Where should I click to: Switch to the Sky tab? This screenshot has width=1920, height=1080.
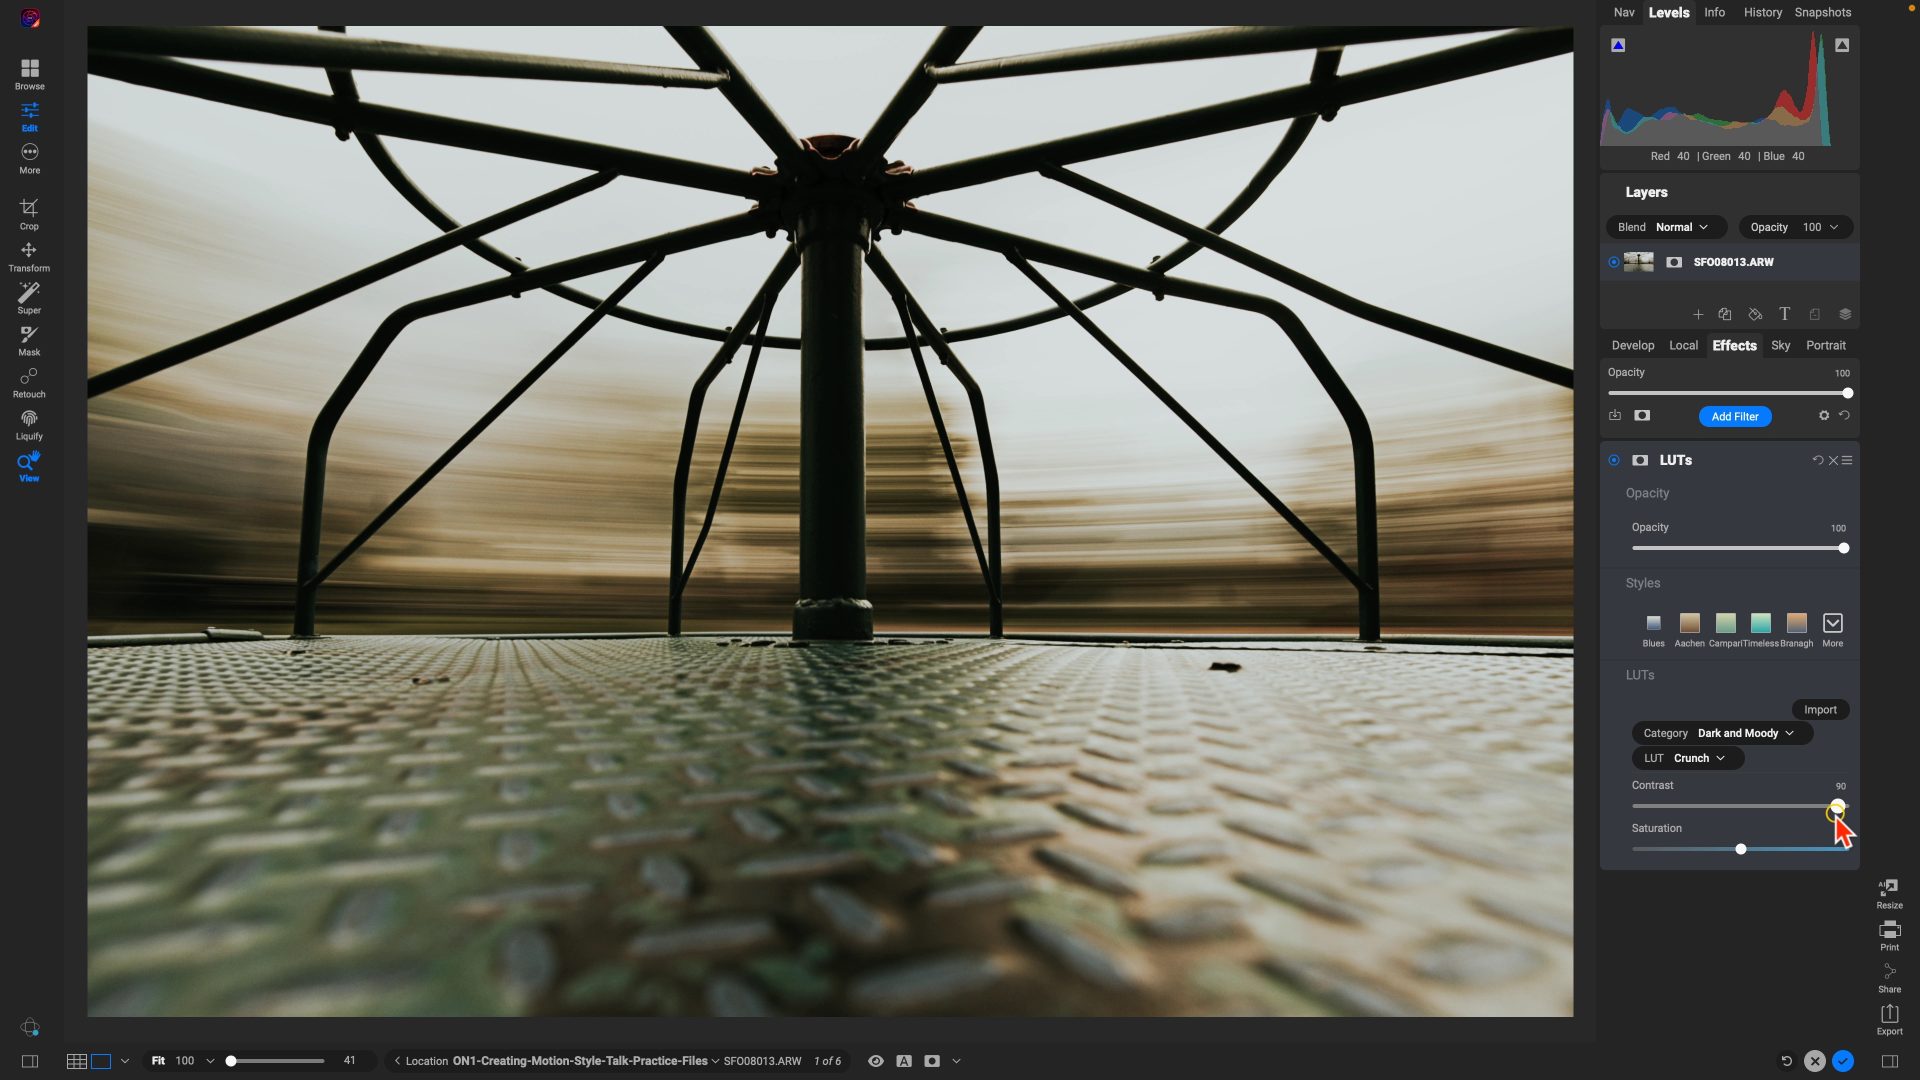coord(1780,345)
